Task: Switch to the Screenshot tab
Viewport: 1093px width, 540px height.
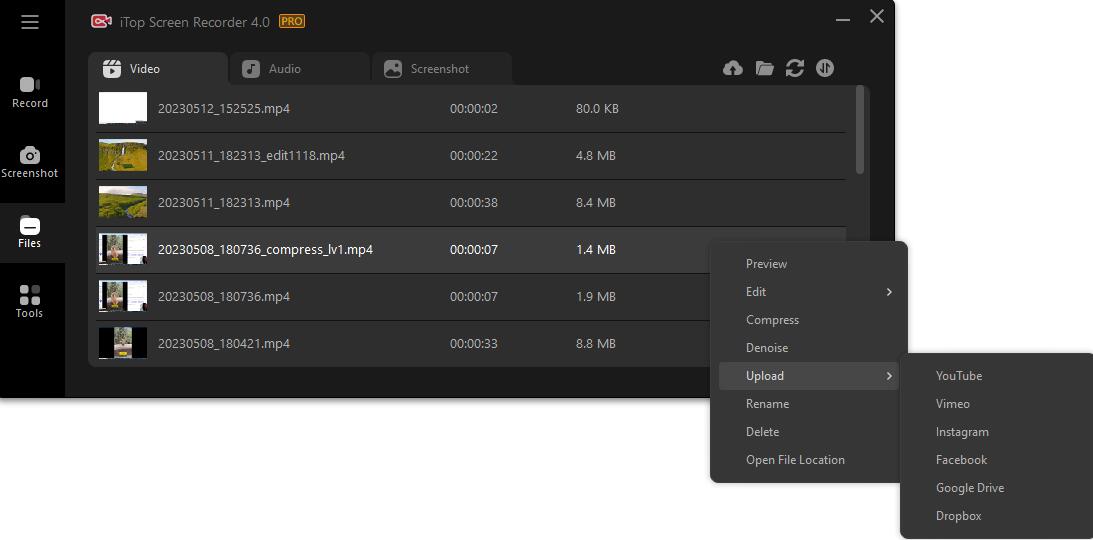Action: pyautogui.click(x=439, y=69)
